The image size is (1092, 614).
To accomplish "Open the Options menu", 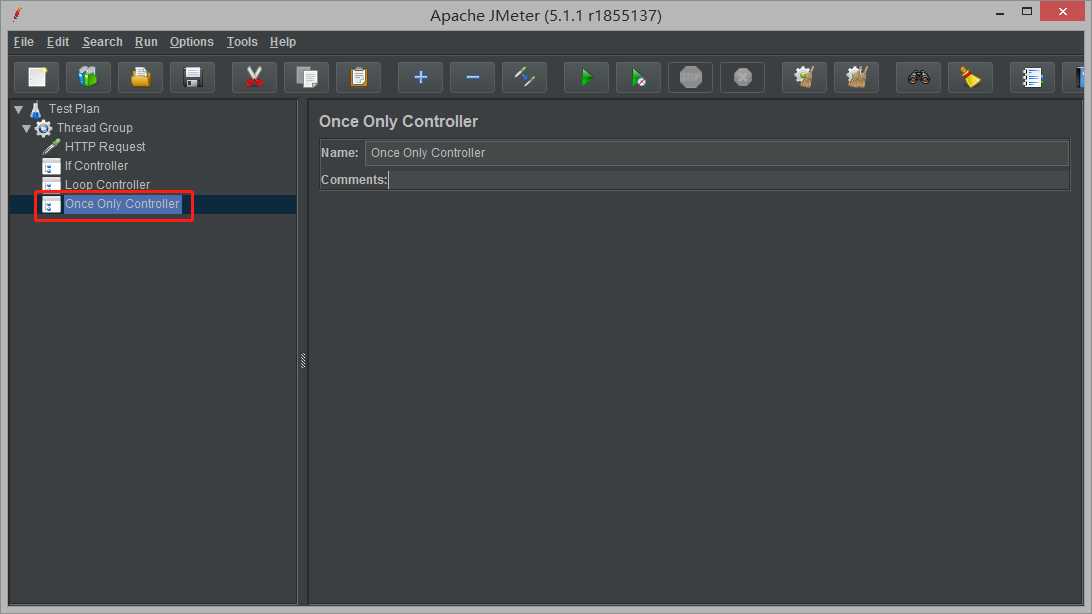I will pos(192,42).
